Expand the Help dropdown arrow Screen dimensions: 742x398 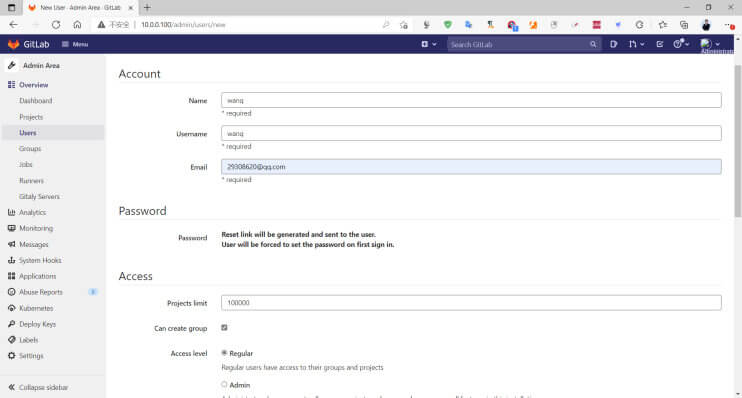coord(687,44)
